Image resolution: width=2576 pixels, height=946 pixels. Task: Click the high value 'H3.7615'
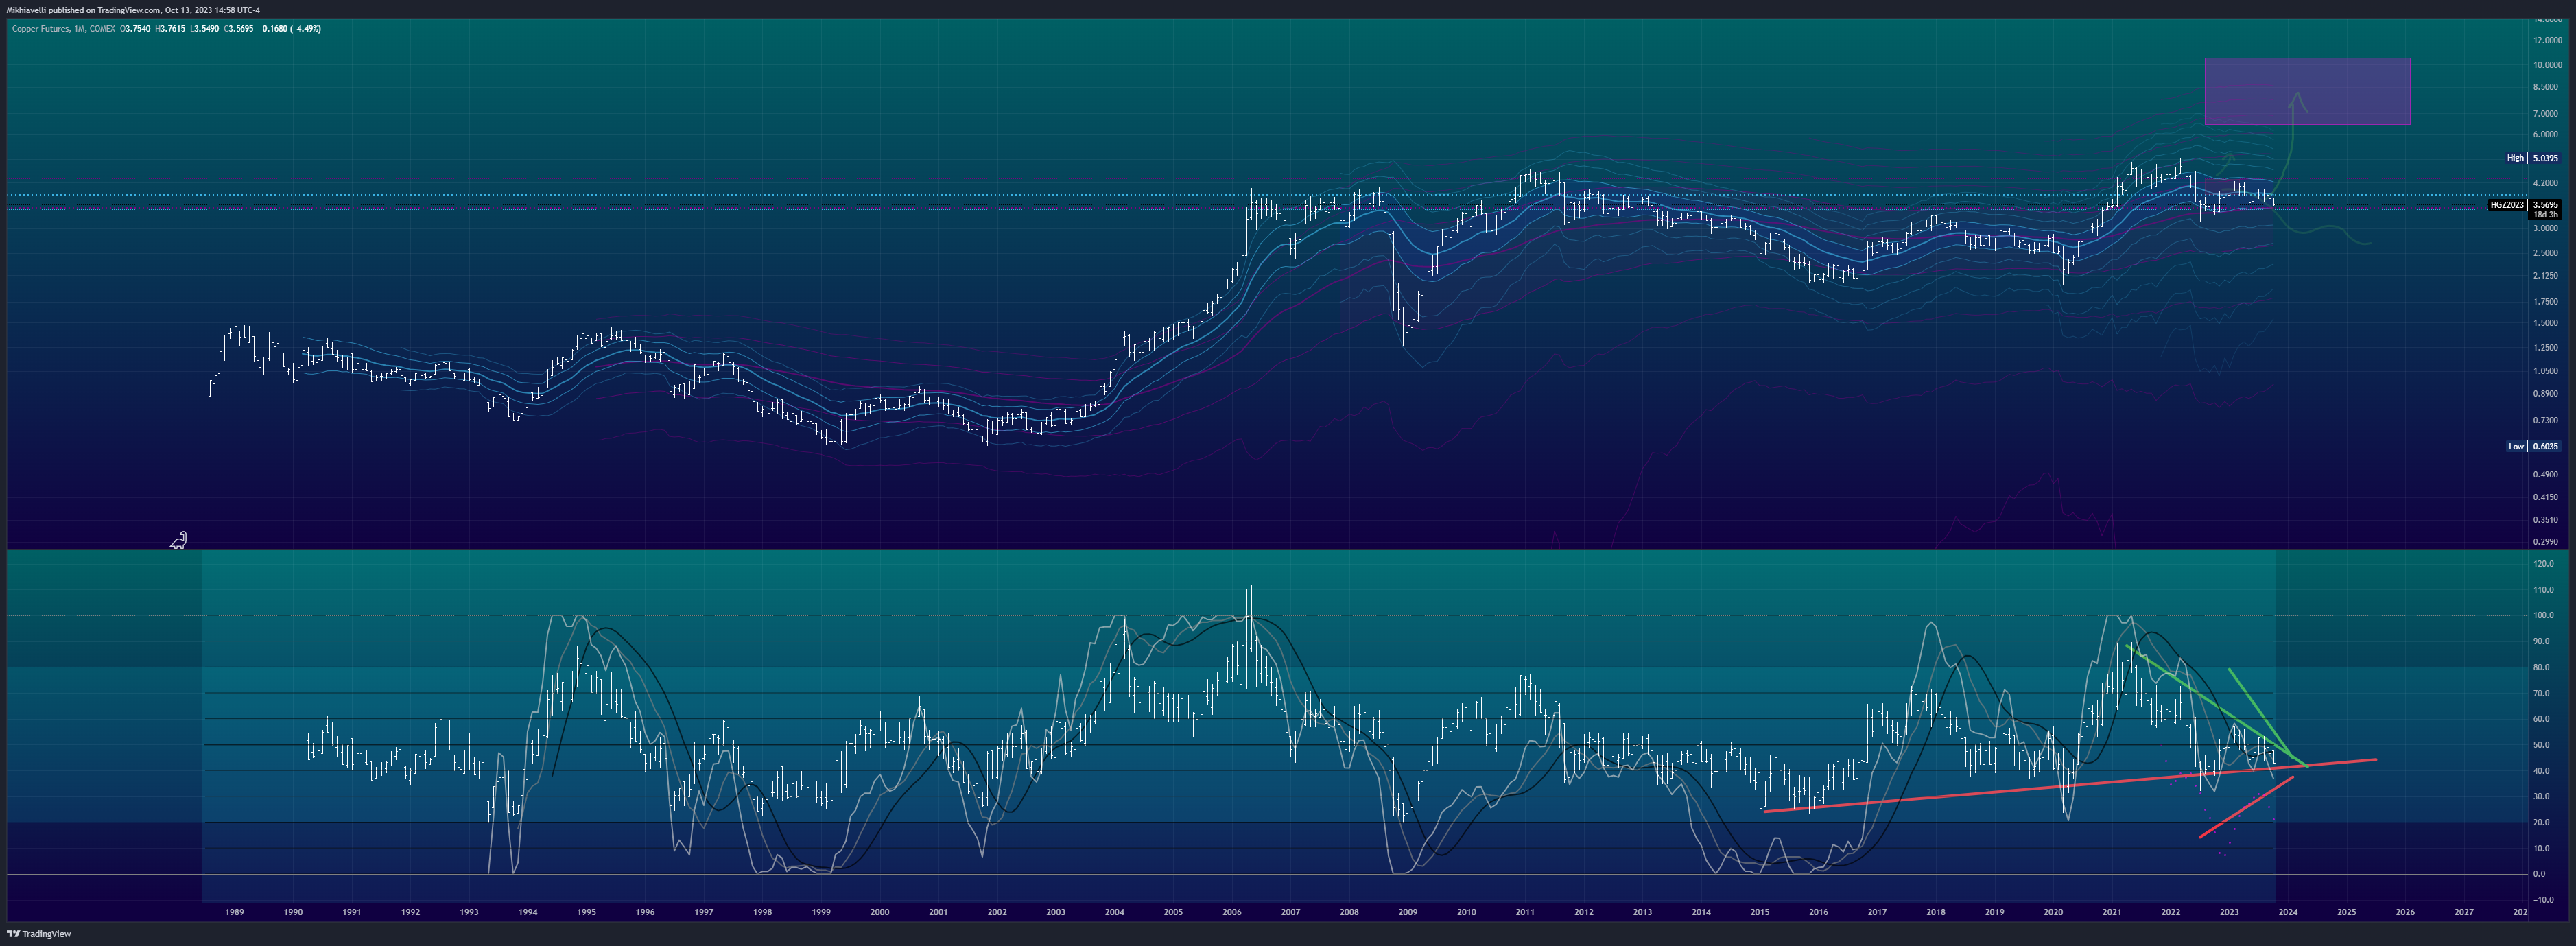click(x=170, y=29)
